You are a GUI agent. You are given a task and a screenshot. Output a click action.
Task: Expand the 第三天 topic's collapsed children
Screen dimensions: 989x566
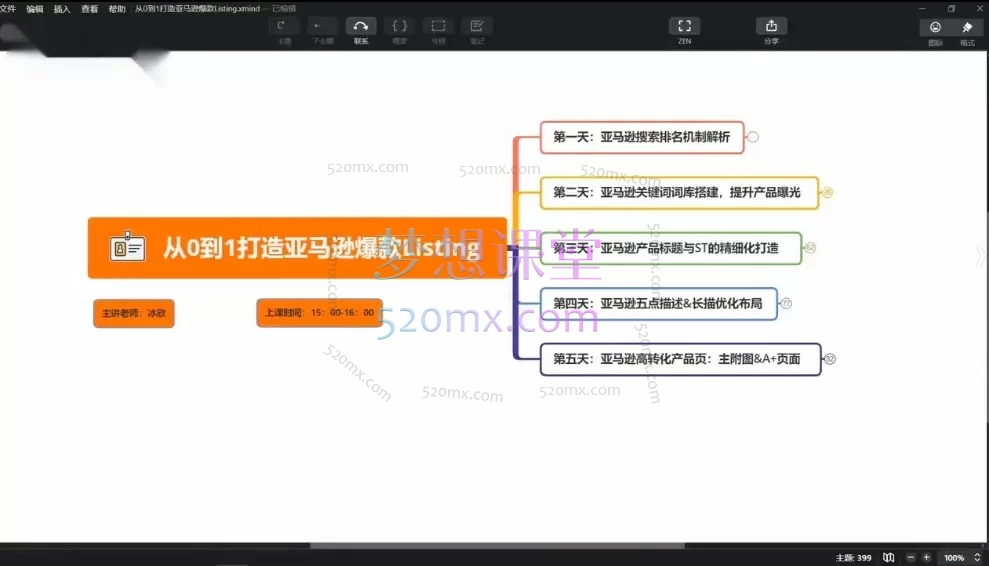[x=811, y=248]
